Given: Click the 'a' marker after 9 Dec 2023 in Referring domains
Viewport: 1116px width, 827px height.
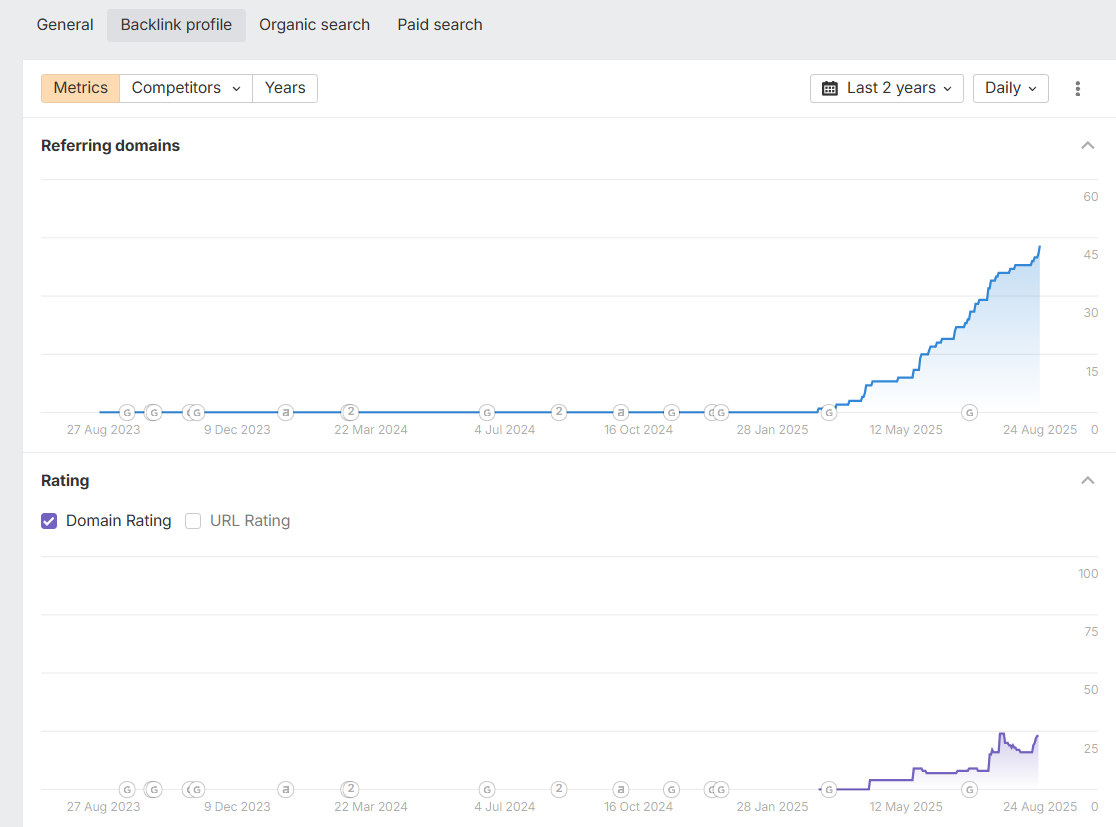Looking at the screenshot, I should [x=286, y=412].
